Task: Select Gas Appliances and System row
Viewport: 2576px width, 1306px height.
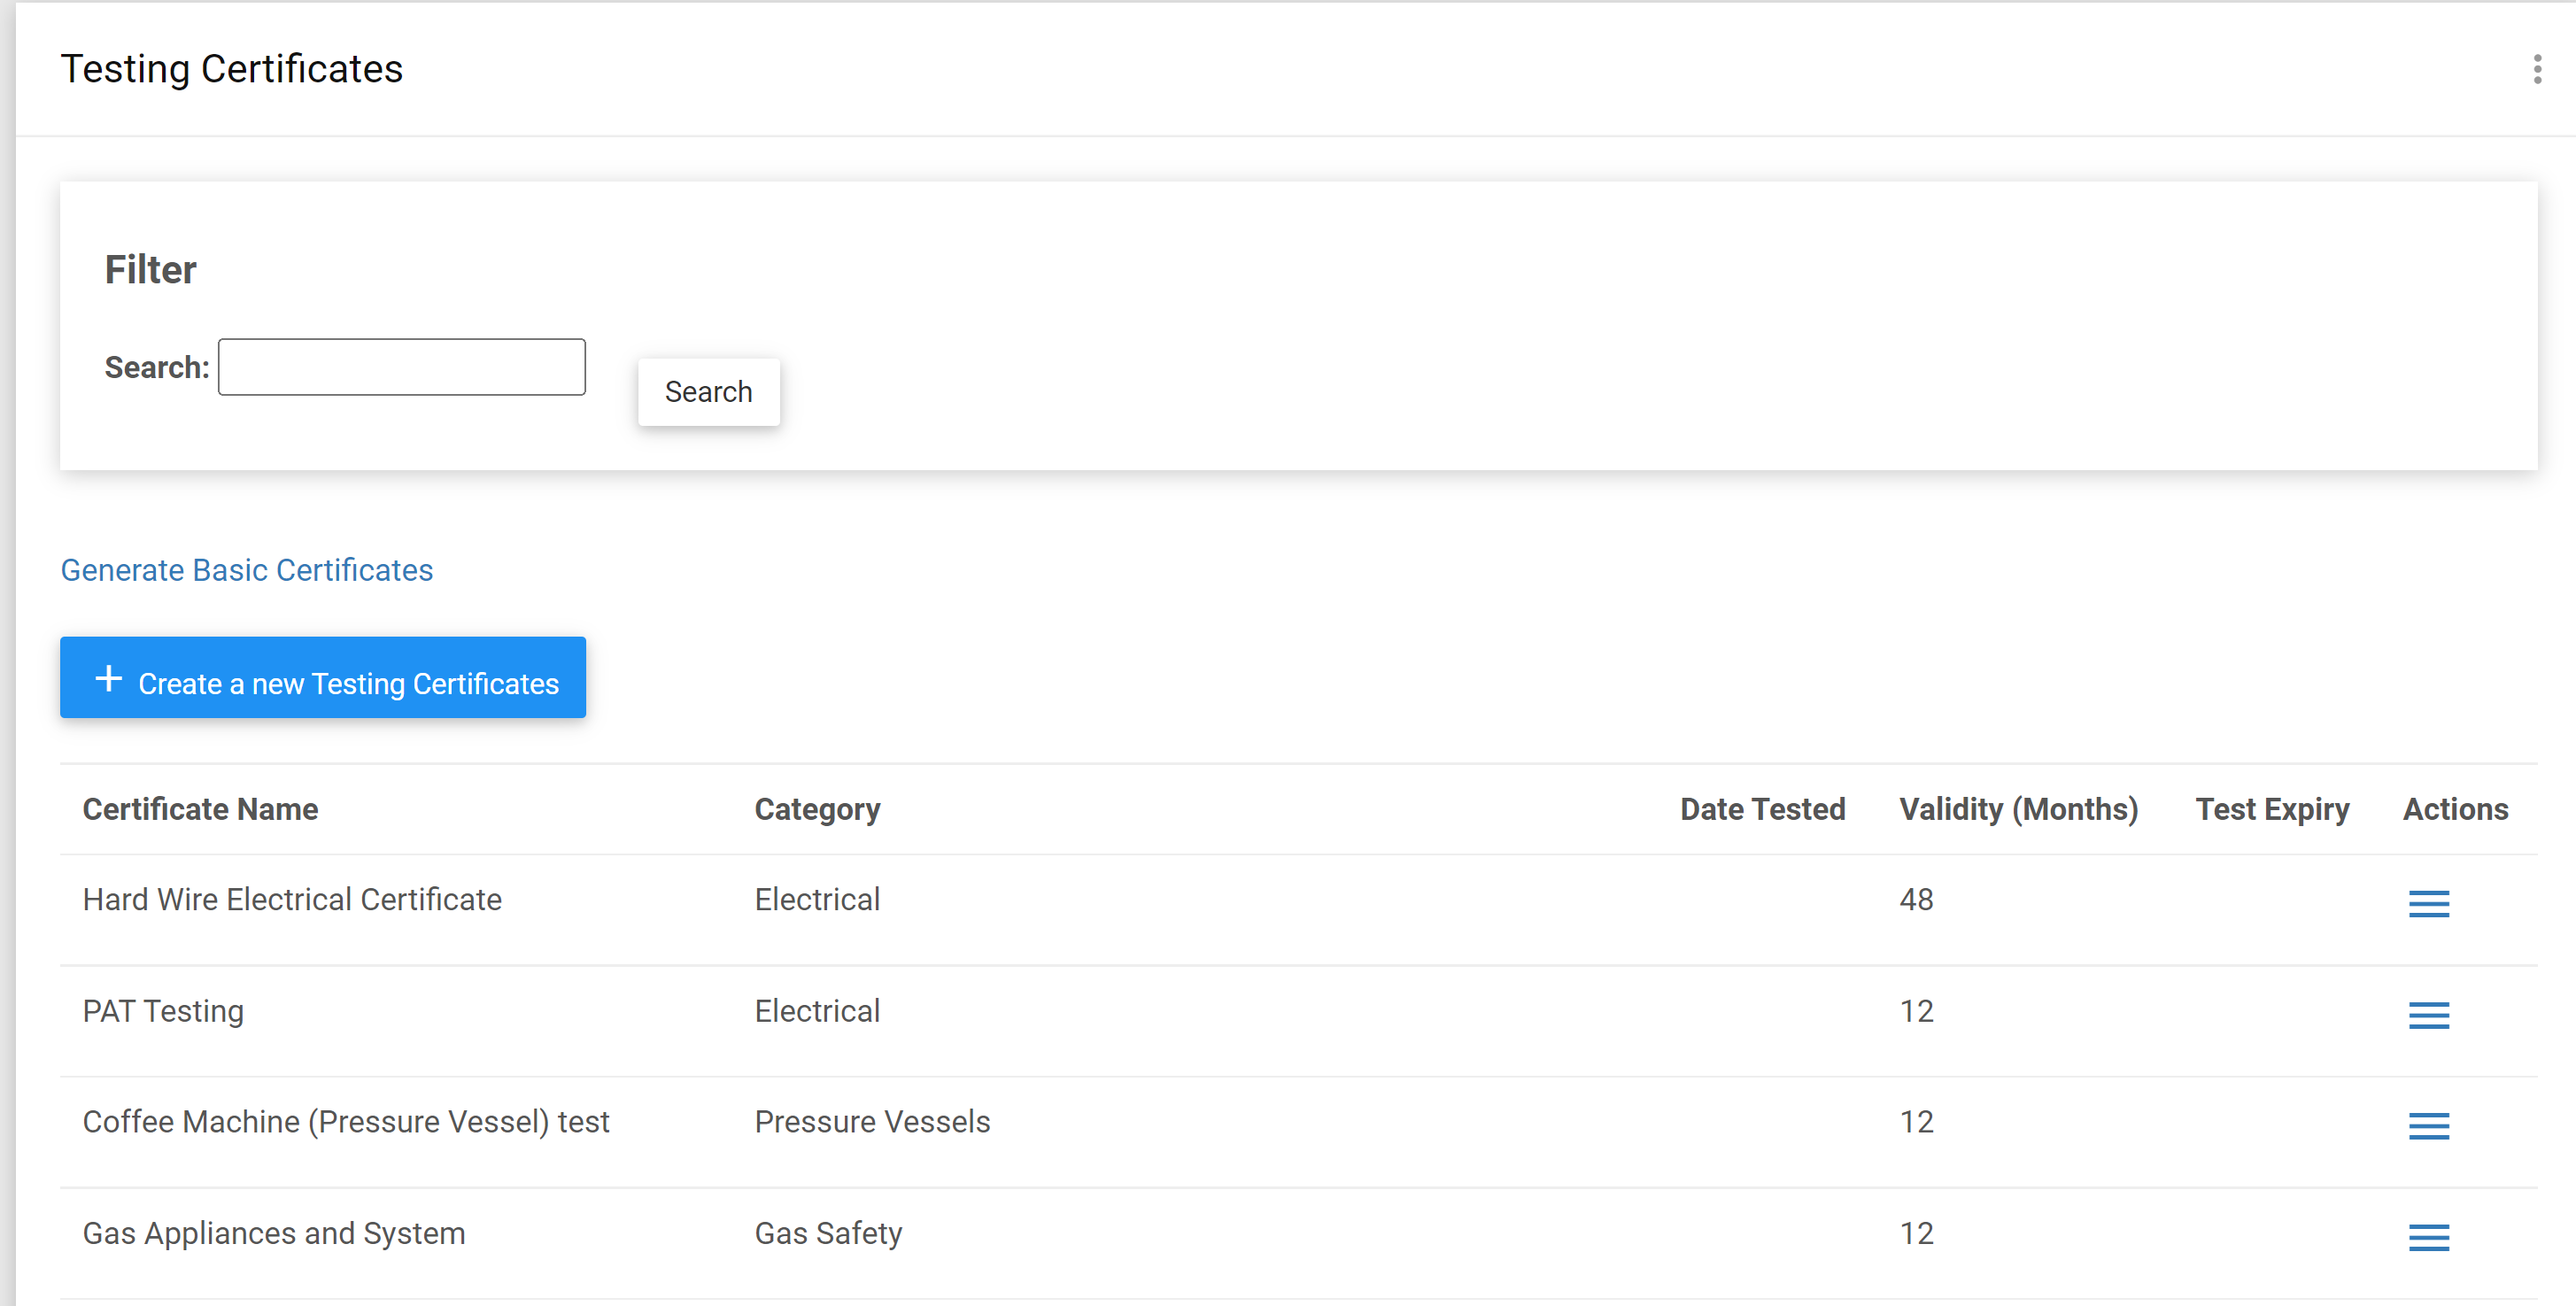Action: pos(274,1233)
